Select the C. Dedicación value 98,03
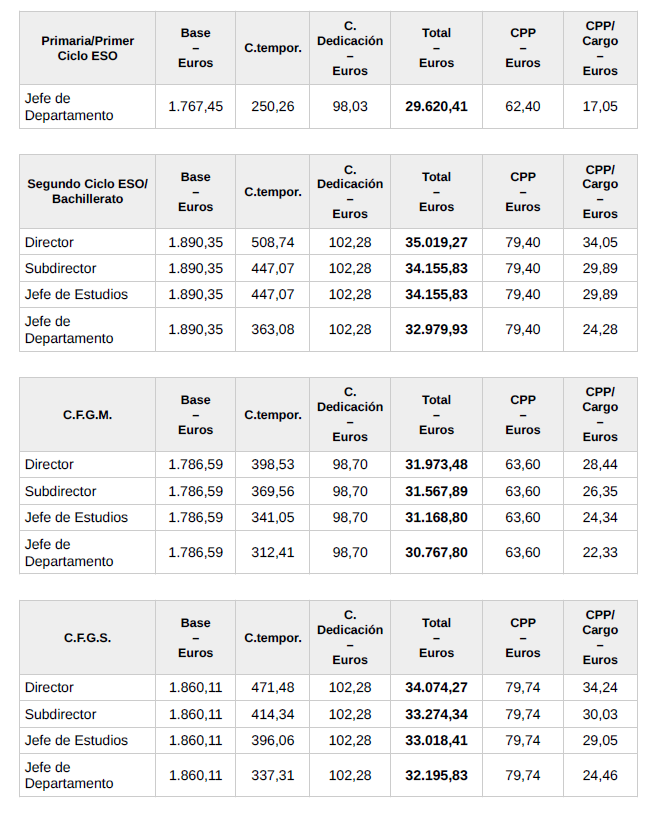The image size is (665, 828). (x=350, y=106)
